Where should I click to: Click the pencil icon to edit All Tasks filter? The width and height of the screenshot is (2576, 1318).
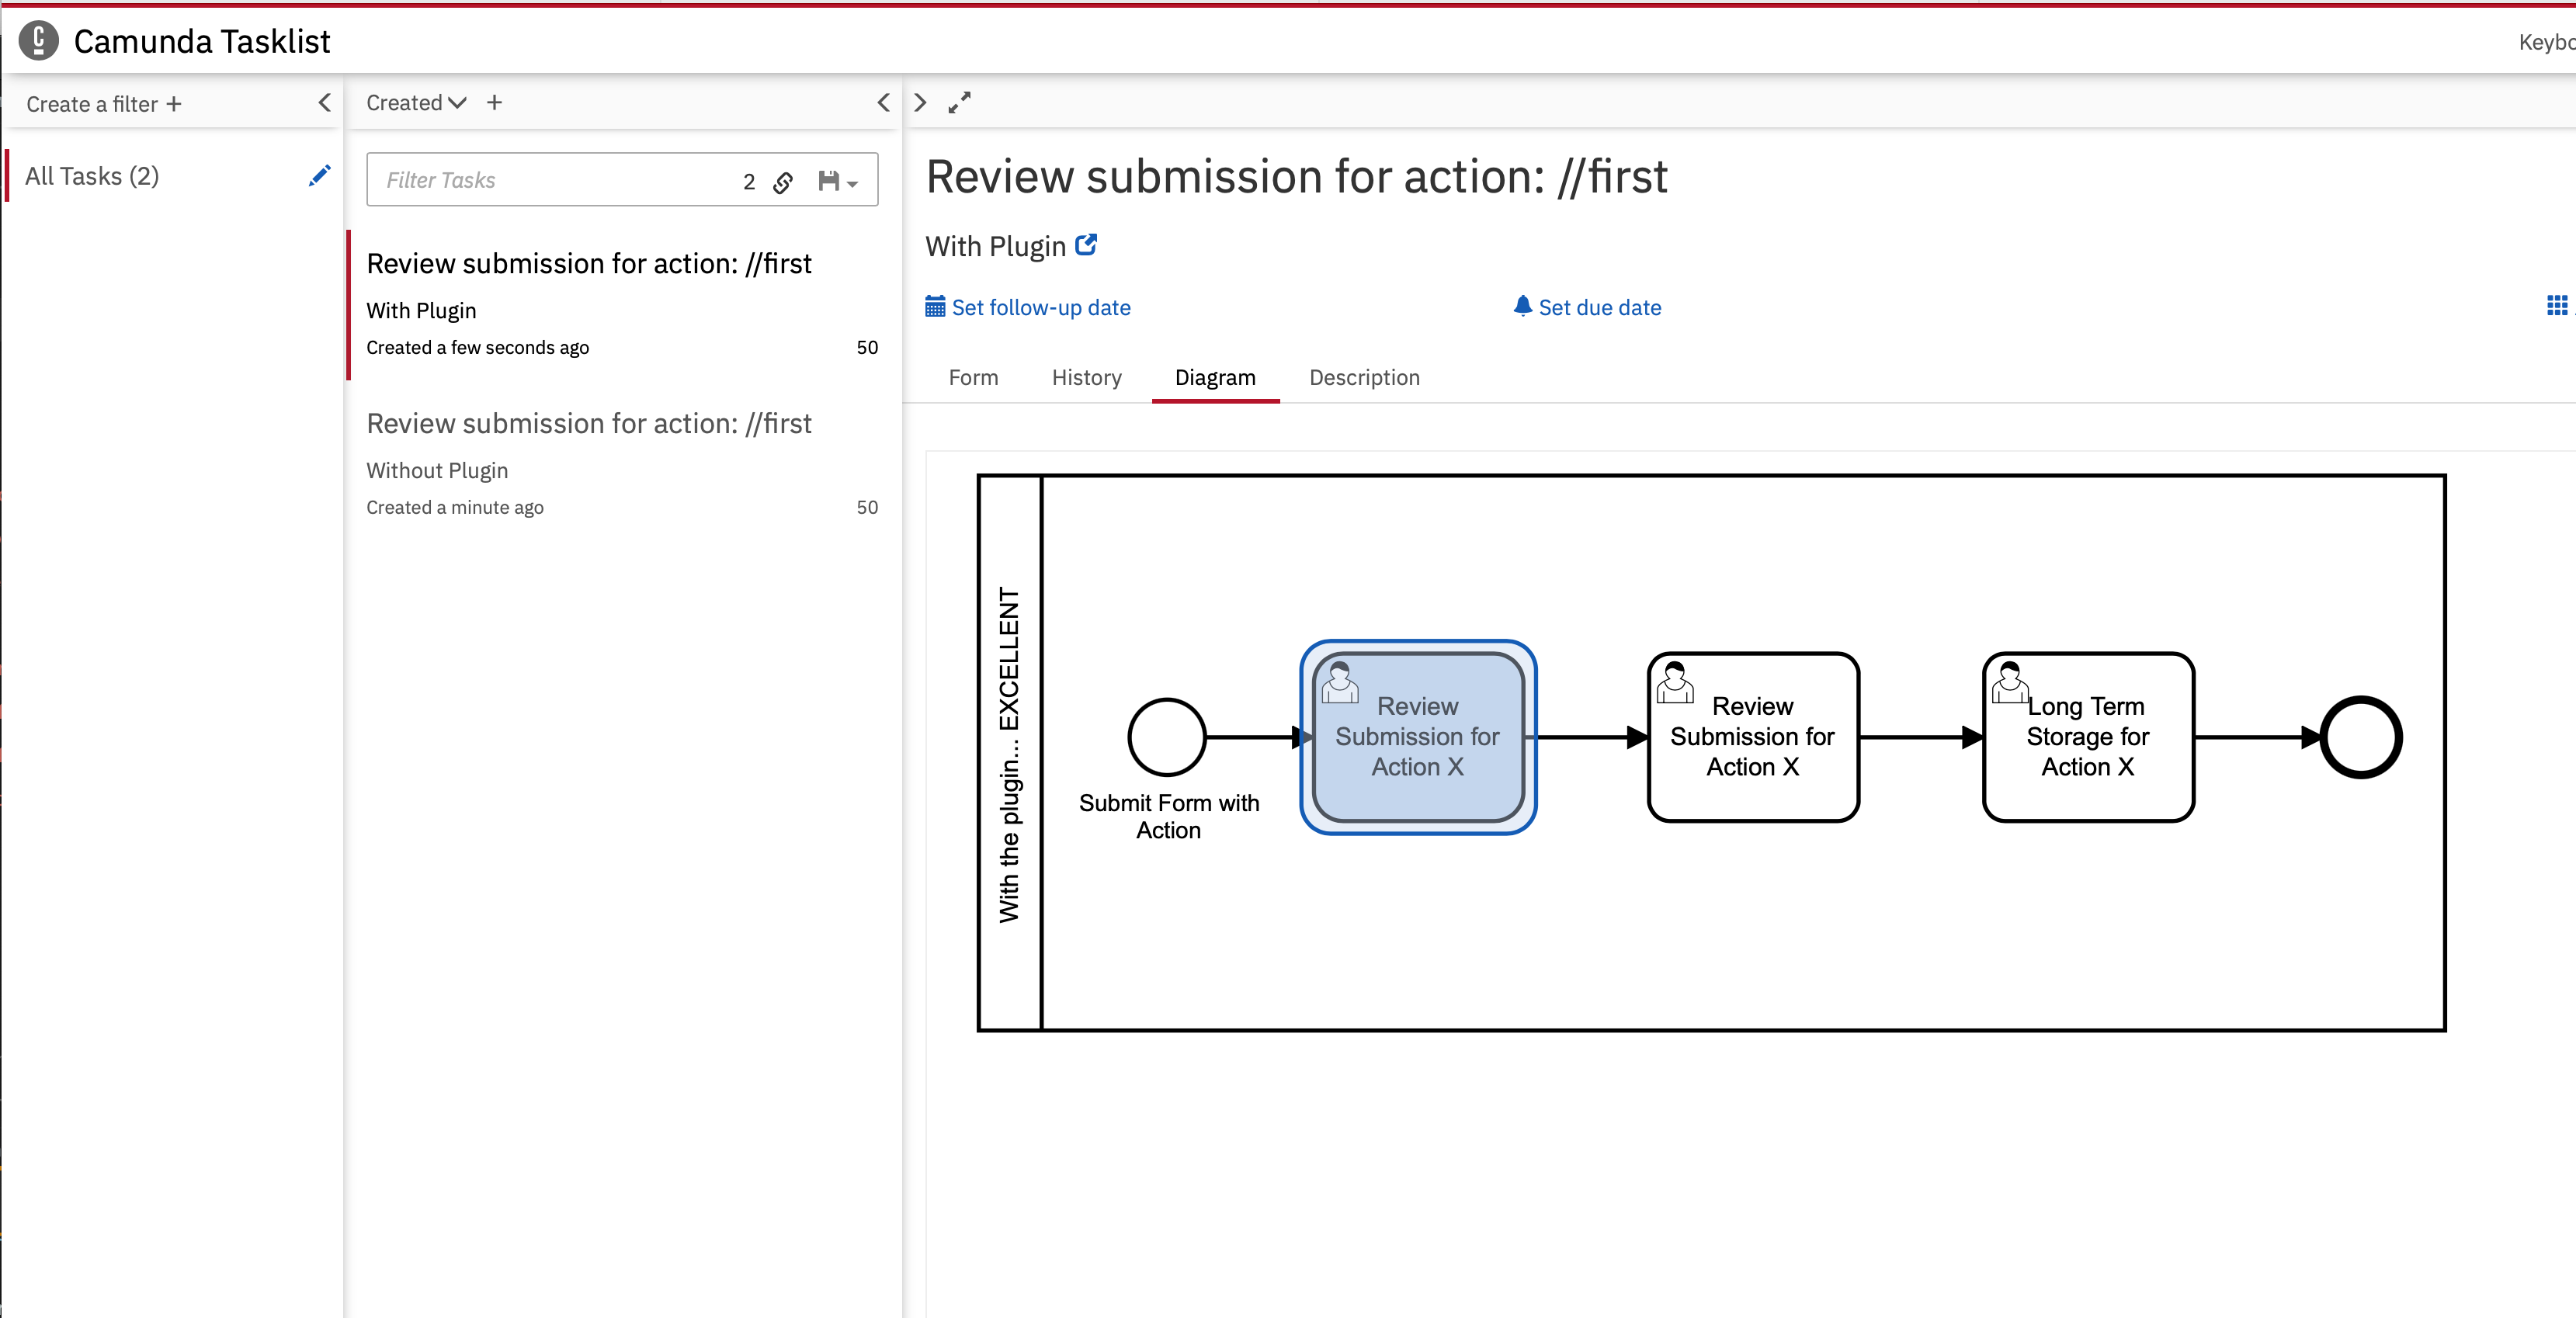pos(319,176)
